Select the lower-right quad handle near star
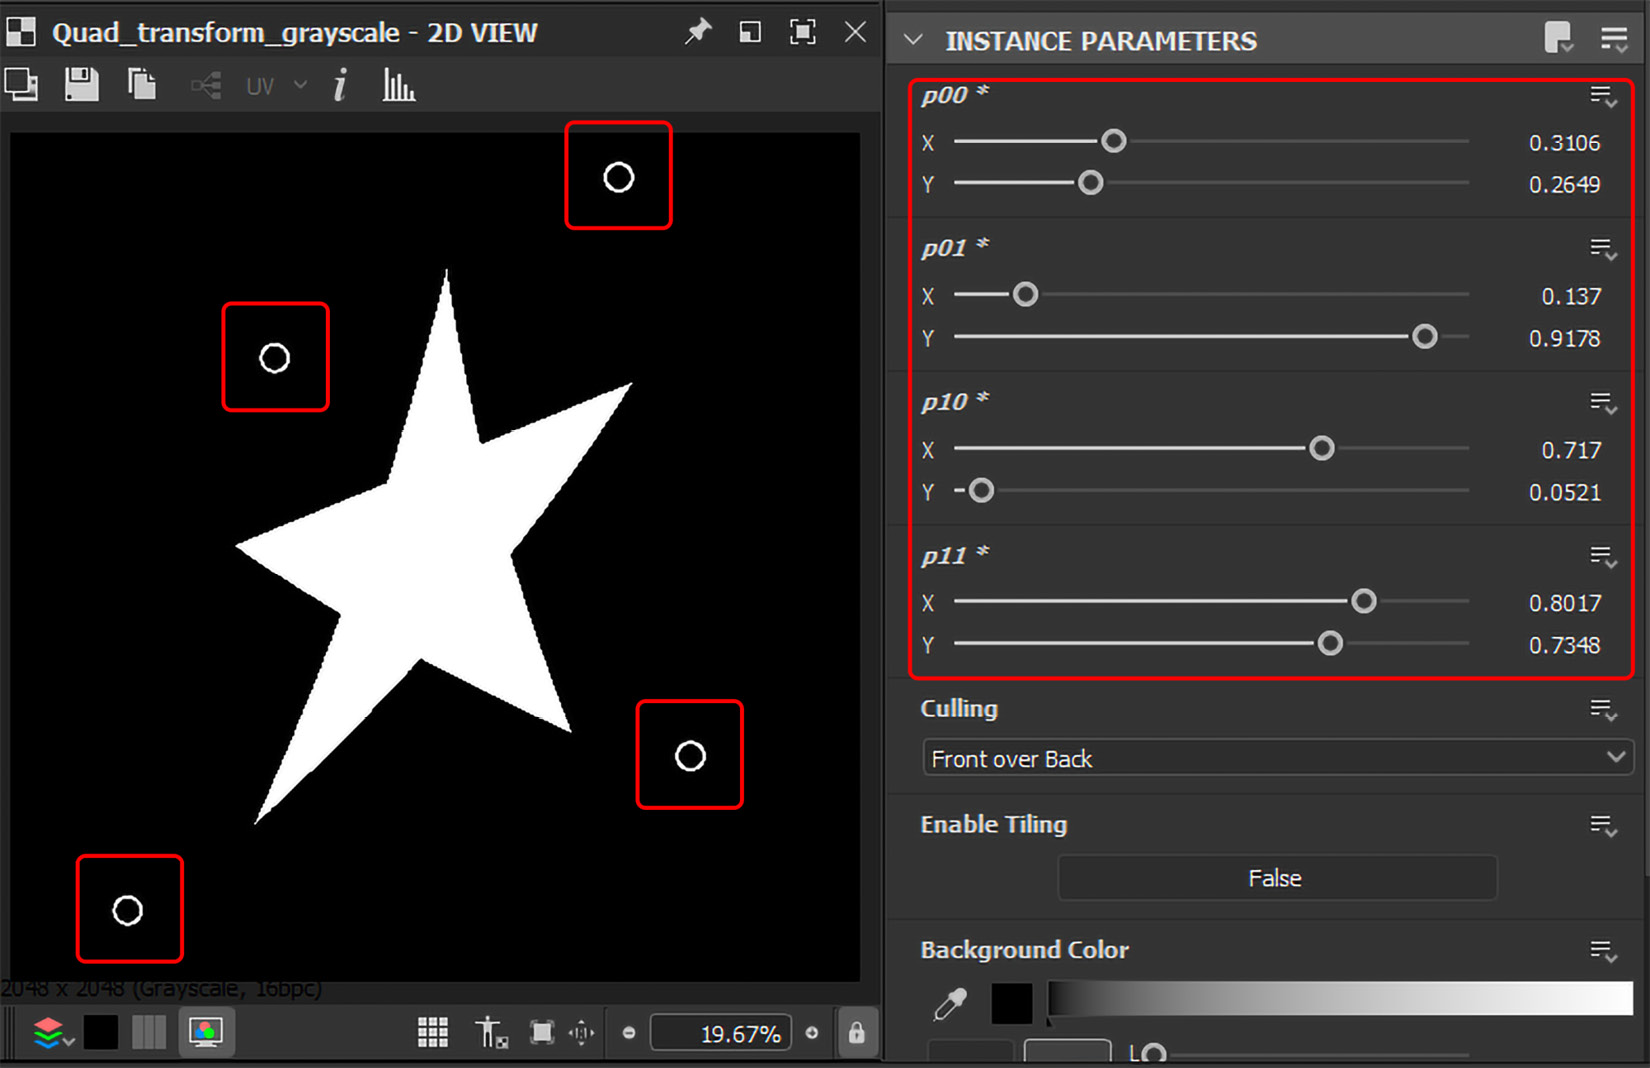1650x1068 pixels. pos(690,756)
